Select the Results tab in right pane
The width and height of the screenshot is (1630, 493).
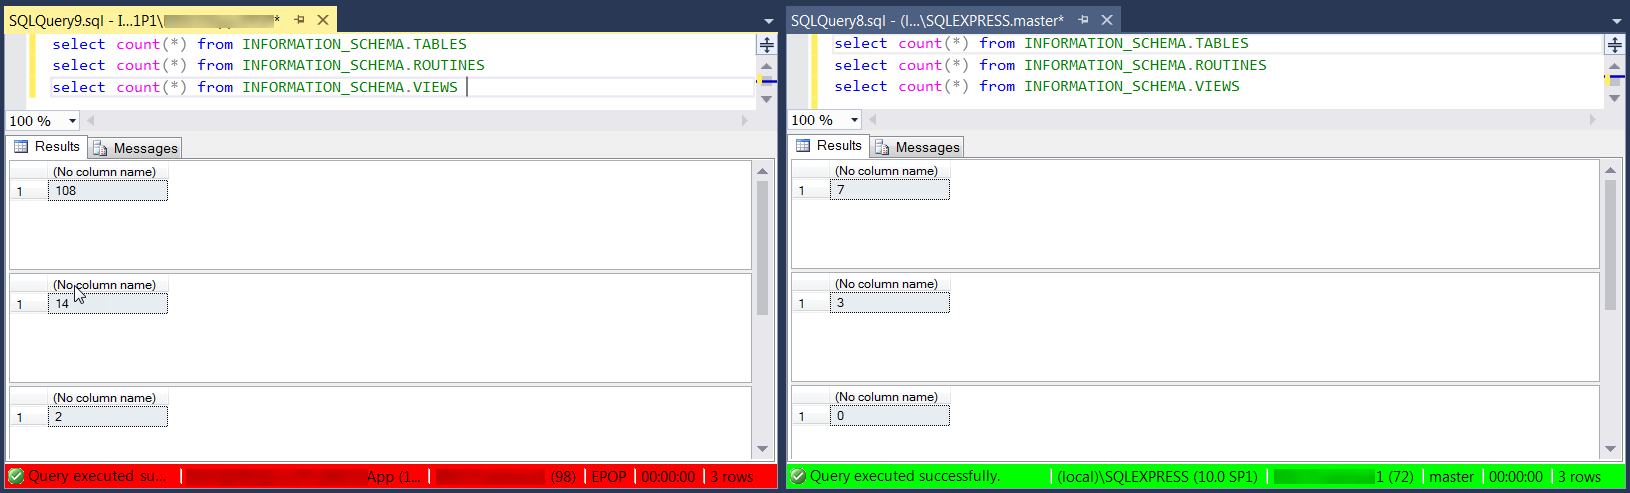[829, 146]
